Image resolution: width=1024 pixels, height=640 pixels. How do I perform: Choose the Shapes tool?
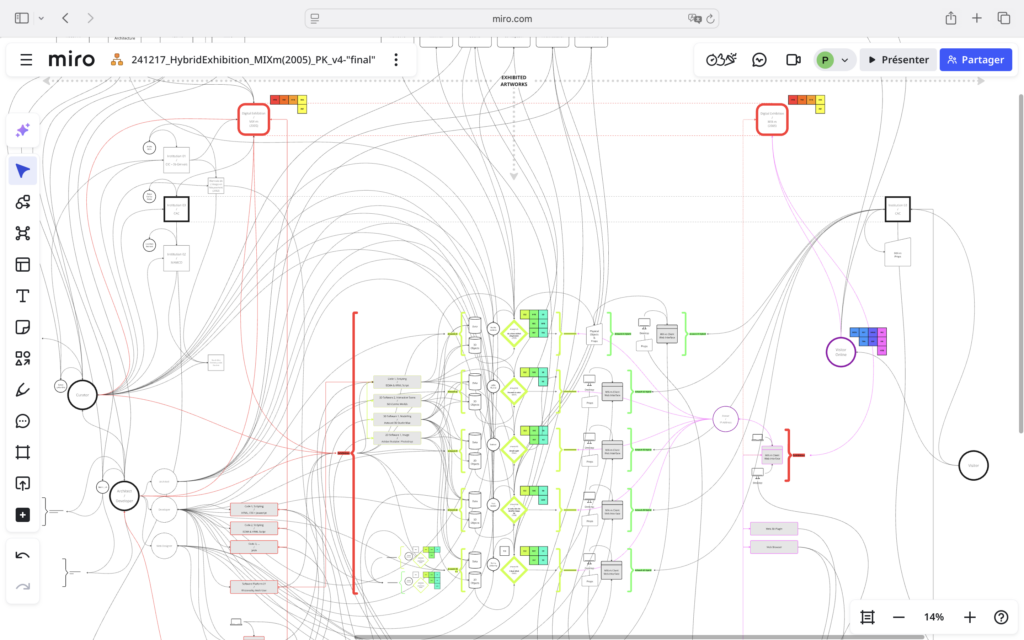point(22,358)
